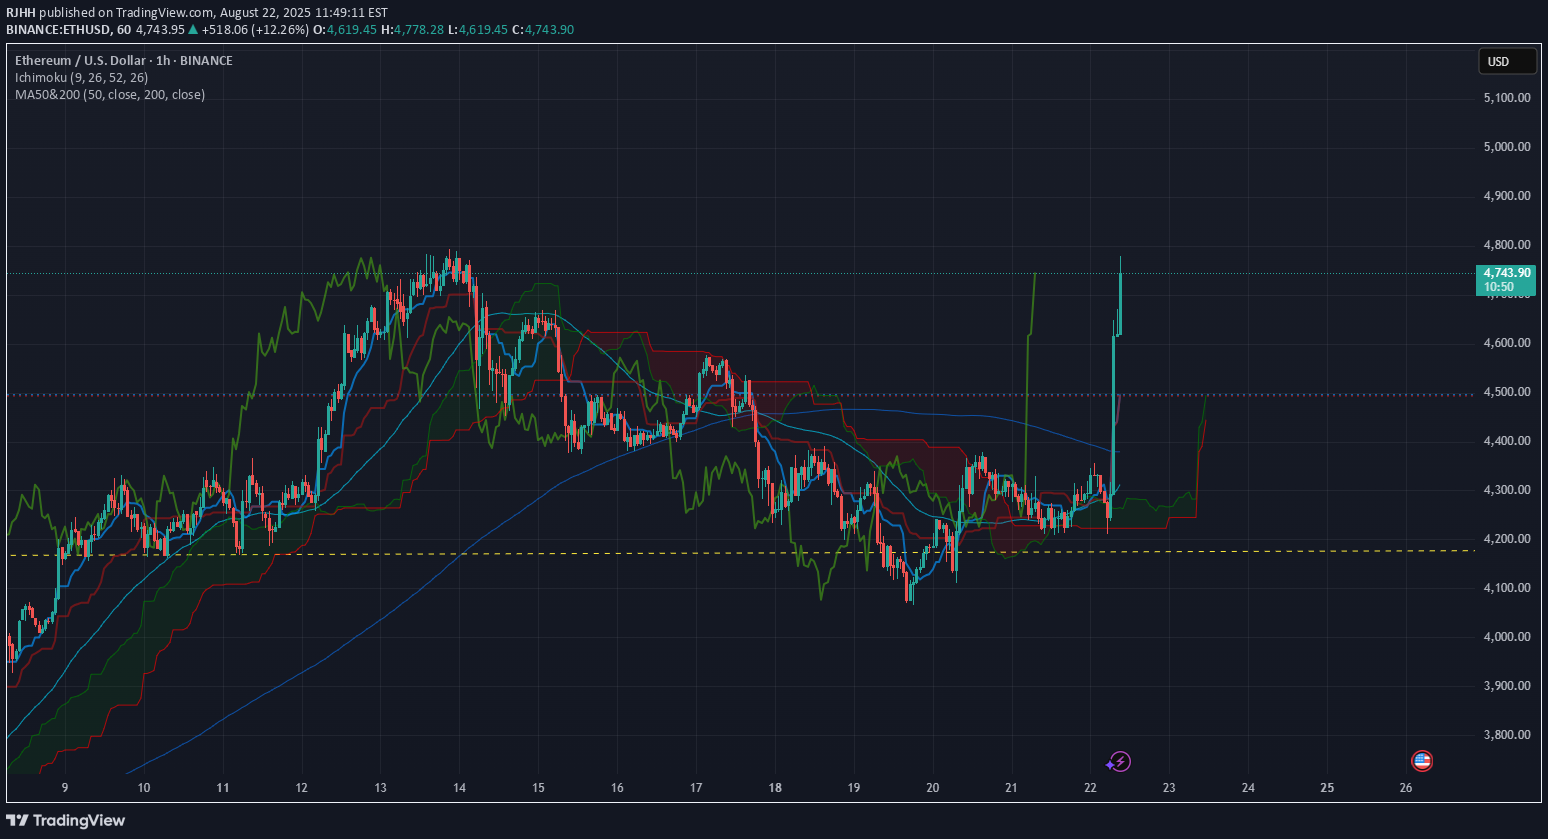Click date 18 on the time axis
The image size is (1548, 839).
[775, 788]
